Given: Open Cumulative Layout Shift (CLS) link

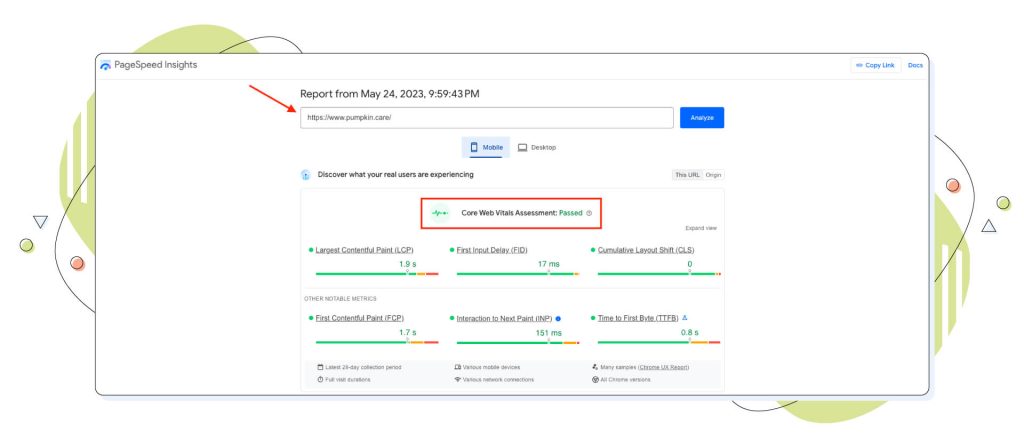Looking at the screenshot, I should [646, 250].
